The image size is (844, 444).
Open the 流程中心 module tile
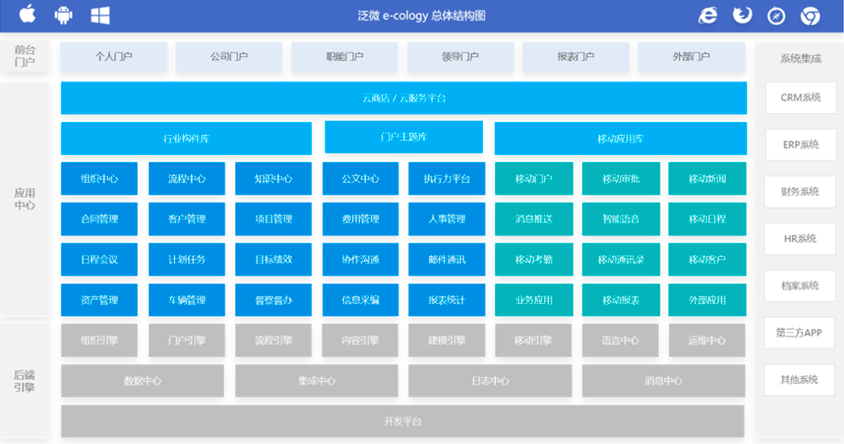(x=187, y=179)
